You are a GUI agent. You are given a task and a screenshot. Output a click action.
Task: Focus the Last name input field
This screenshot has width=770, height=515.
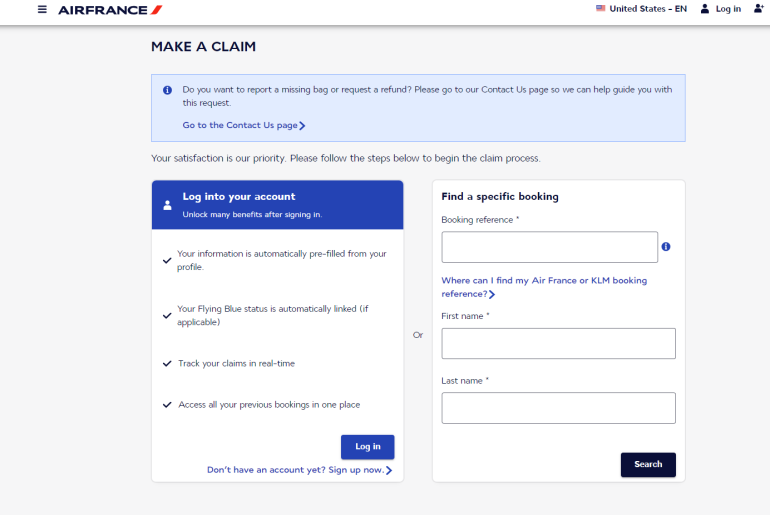(558, 408)
